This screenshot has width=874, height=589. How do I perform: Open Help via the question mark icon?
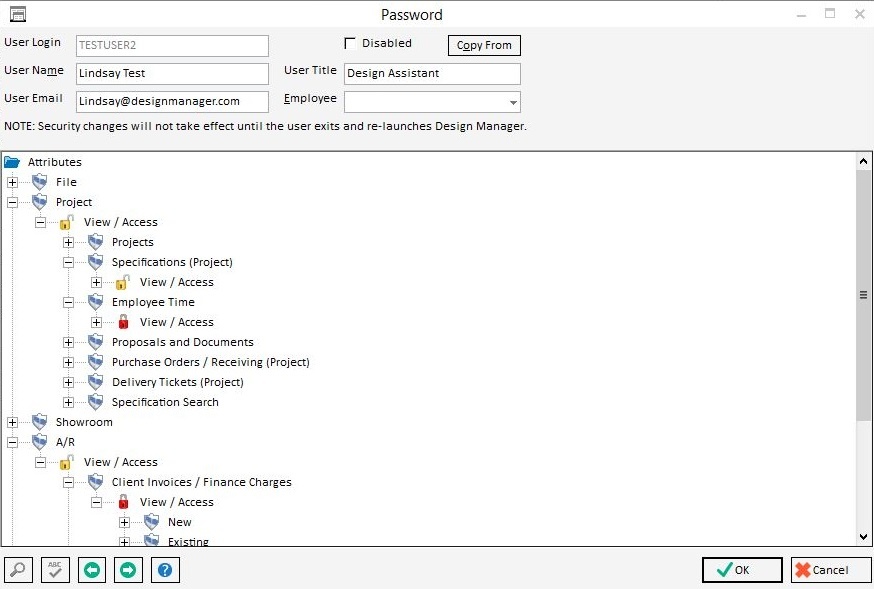point(165,569)
